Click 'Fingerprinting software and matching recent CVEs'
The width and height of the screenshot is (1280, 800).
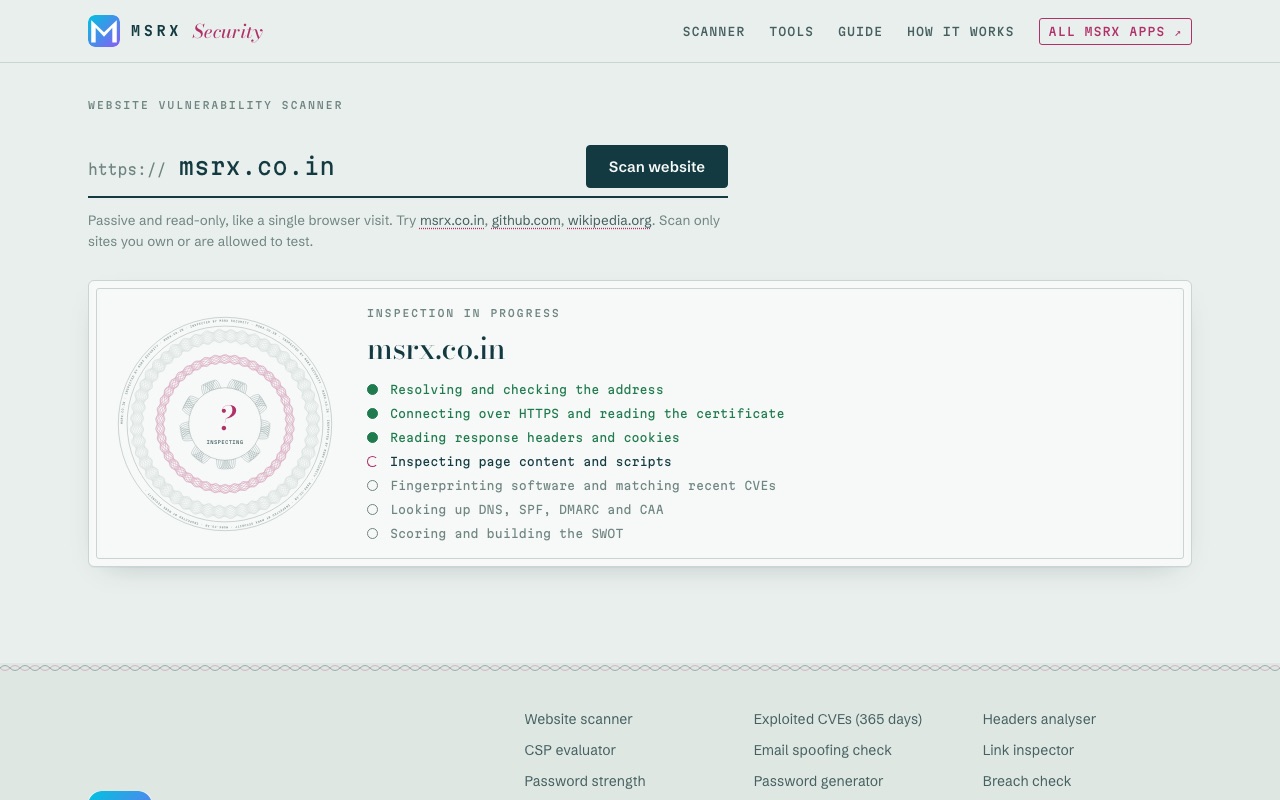pyautogui.click(x=583, y=486)
